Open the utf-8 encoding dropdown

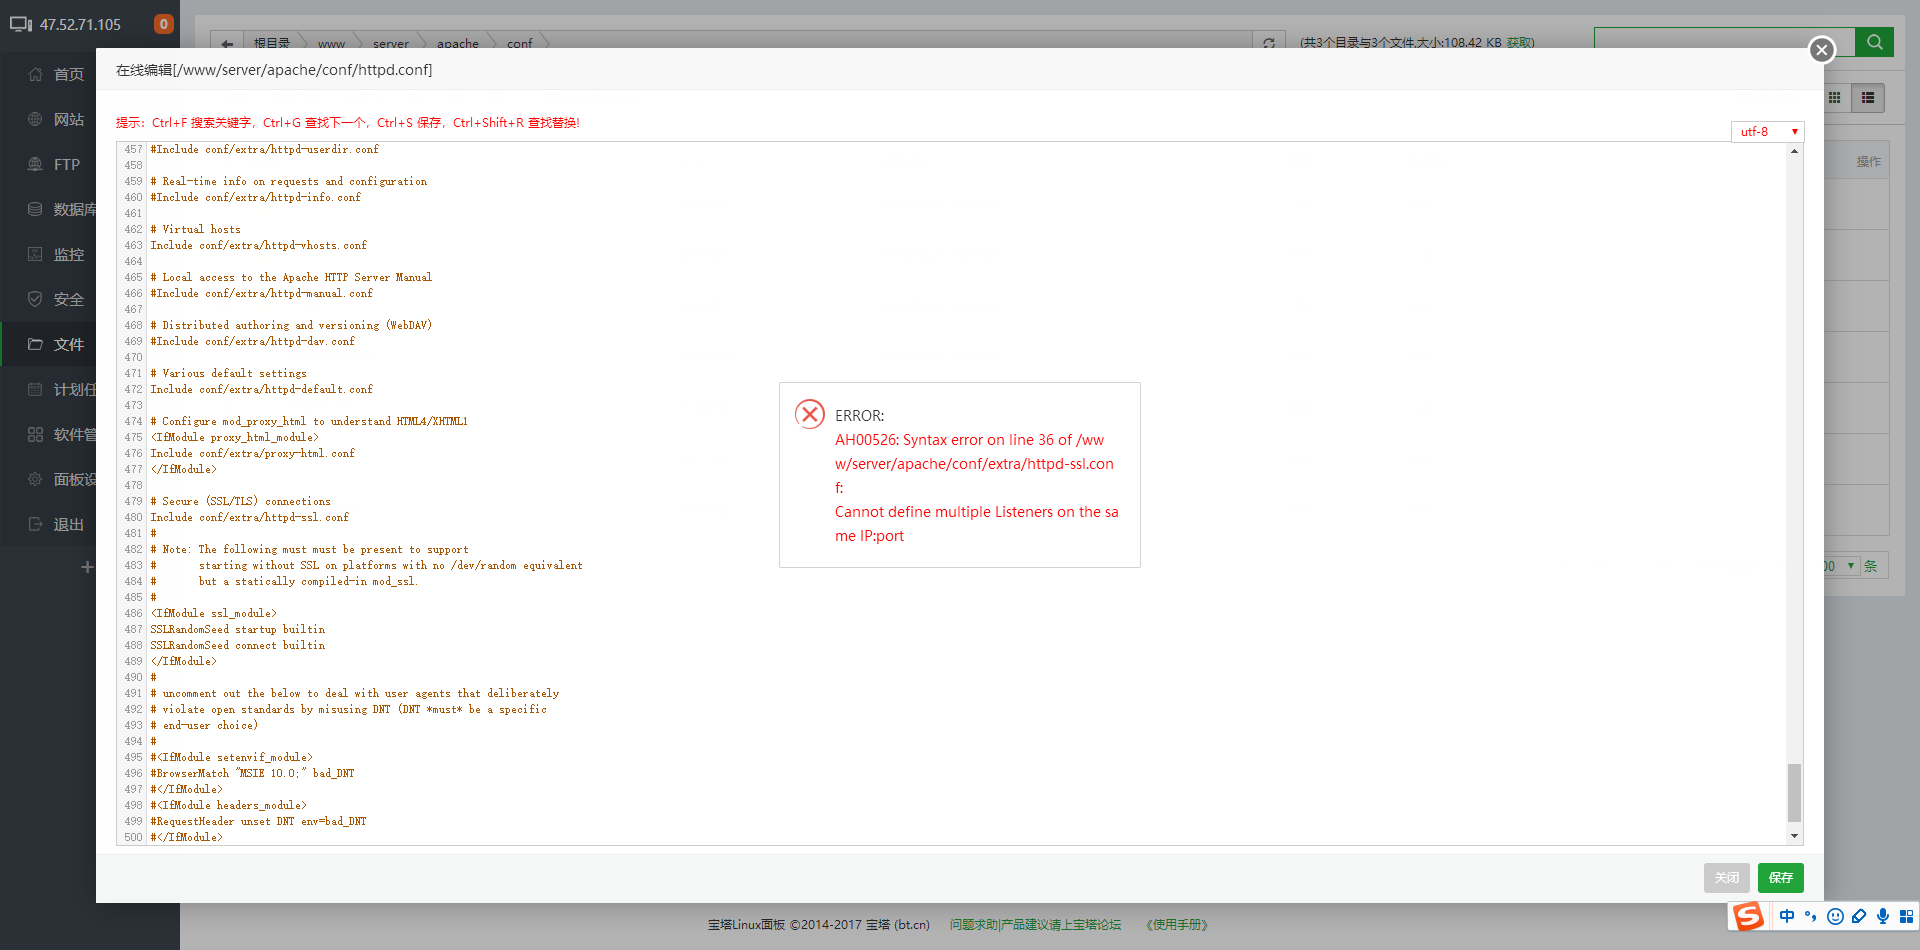pos(1767,131)
